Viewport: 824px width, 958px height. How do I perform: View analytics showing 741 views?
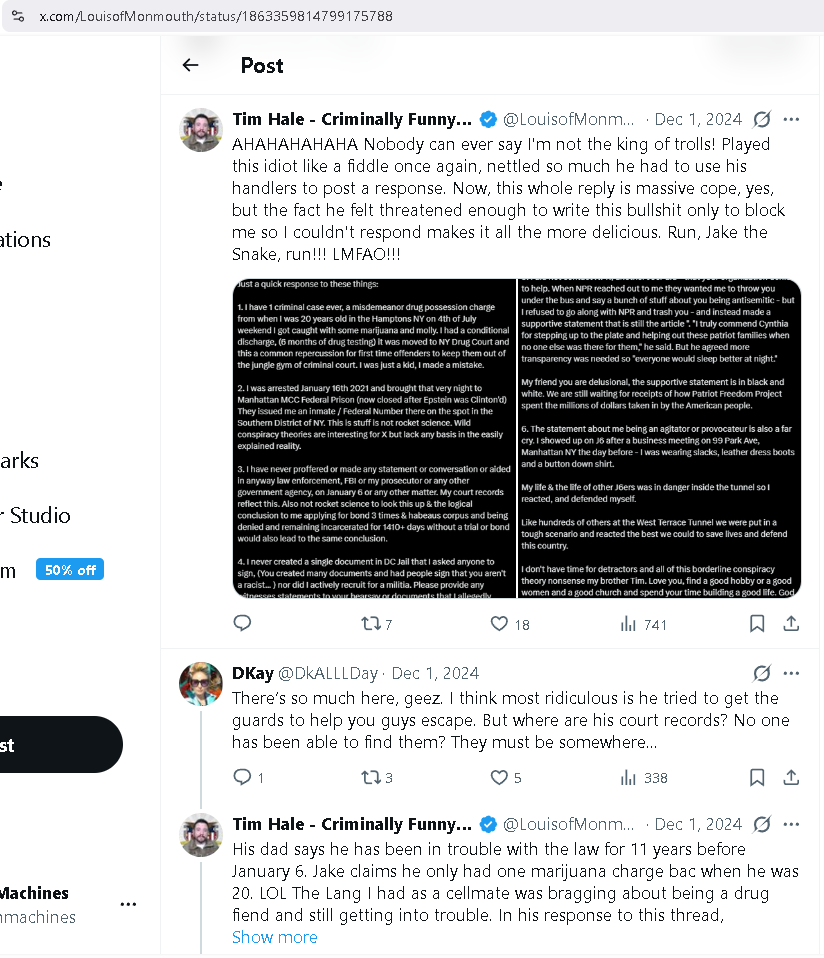click(x=629, y=623)
